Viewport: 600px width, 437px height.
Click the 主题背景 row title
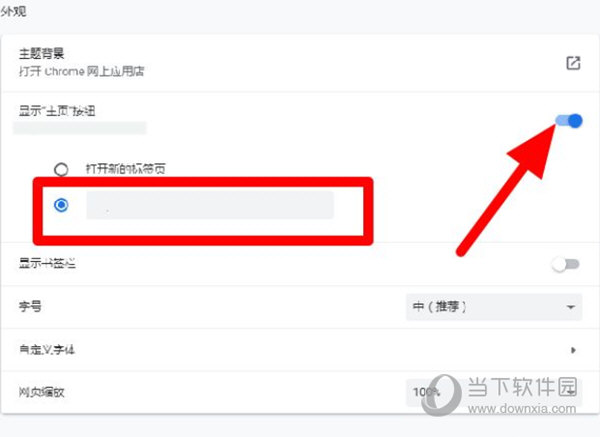tap(41, 54)
